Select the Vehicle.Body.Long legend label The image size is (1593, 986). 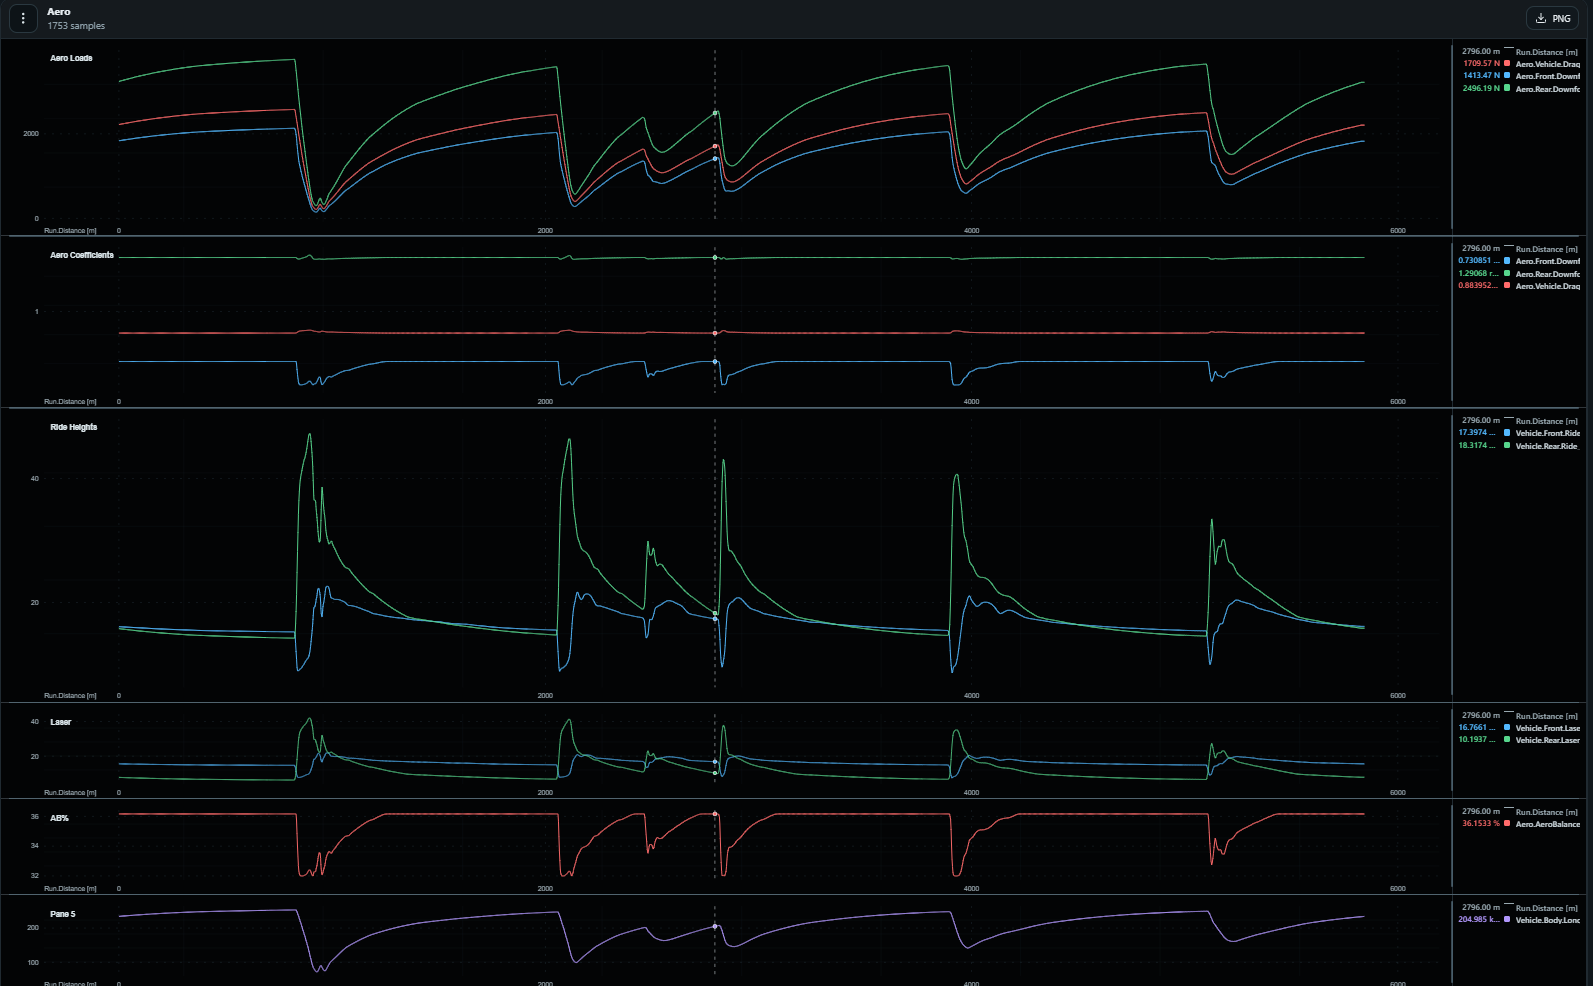[x=1548, y=920]
